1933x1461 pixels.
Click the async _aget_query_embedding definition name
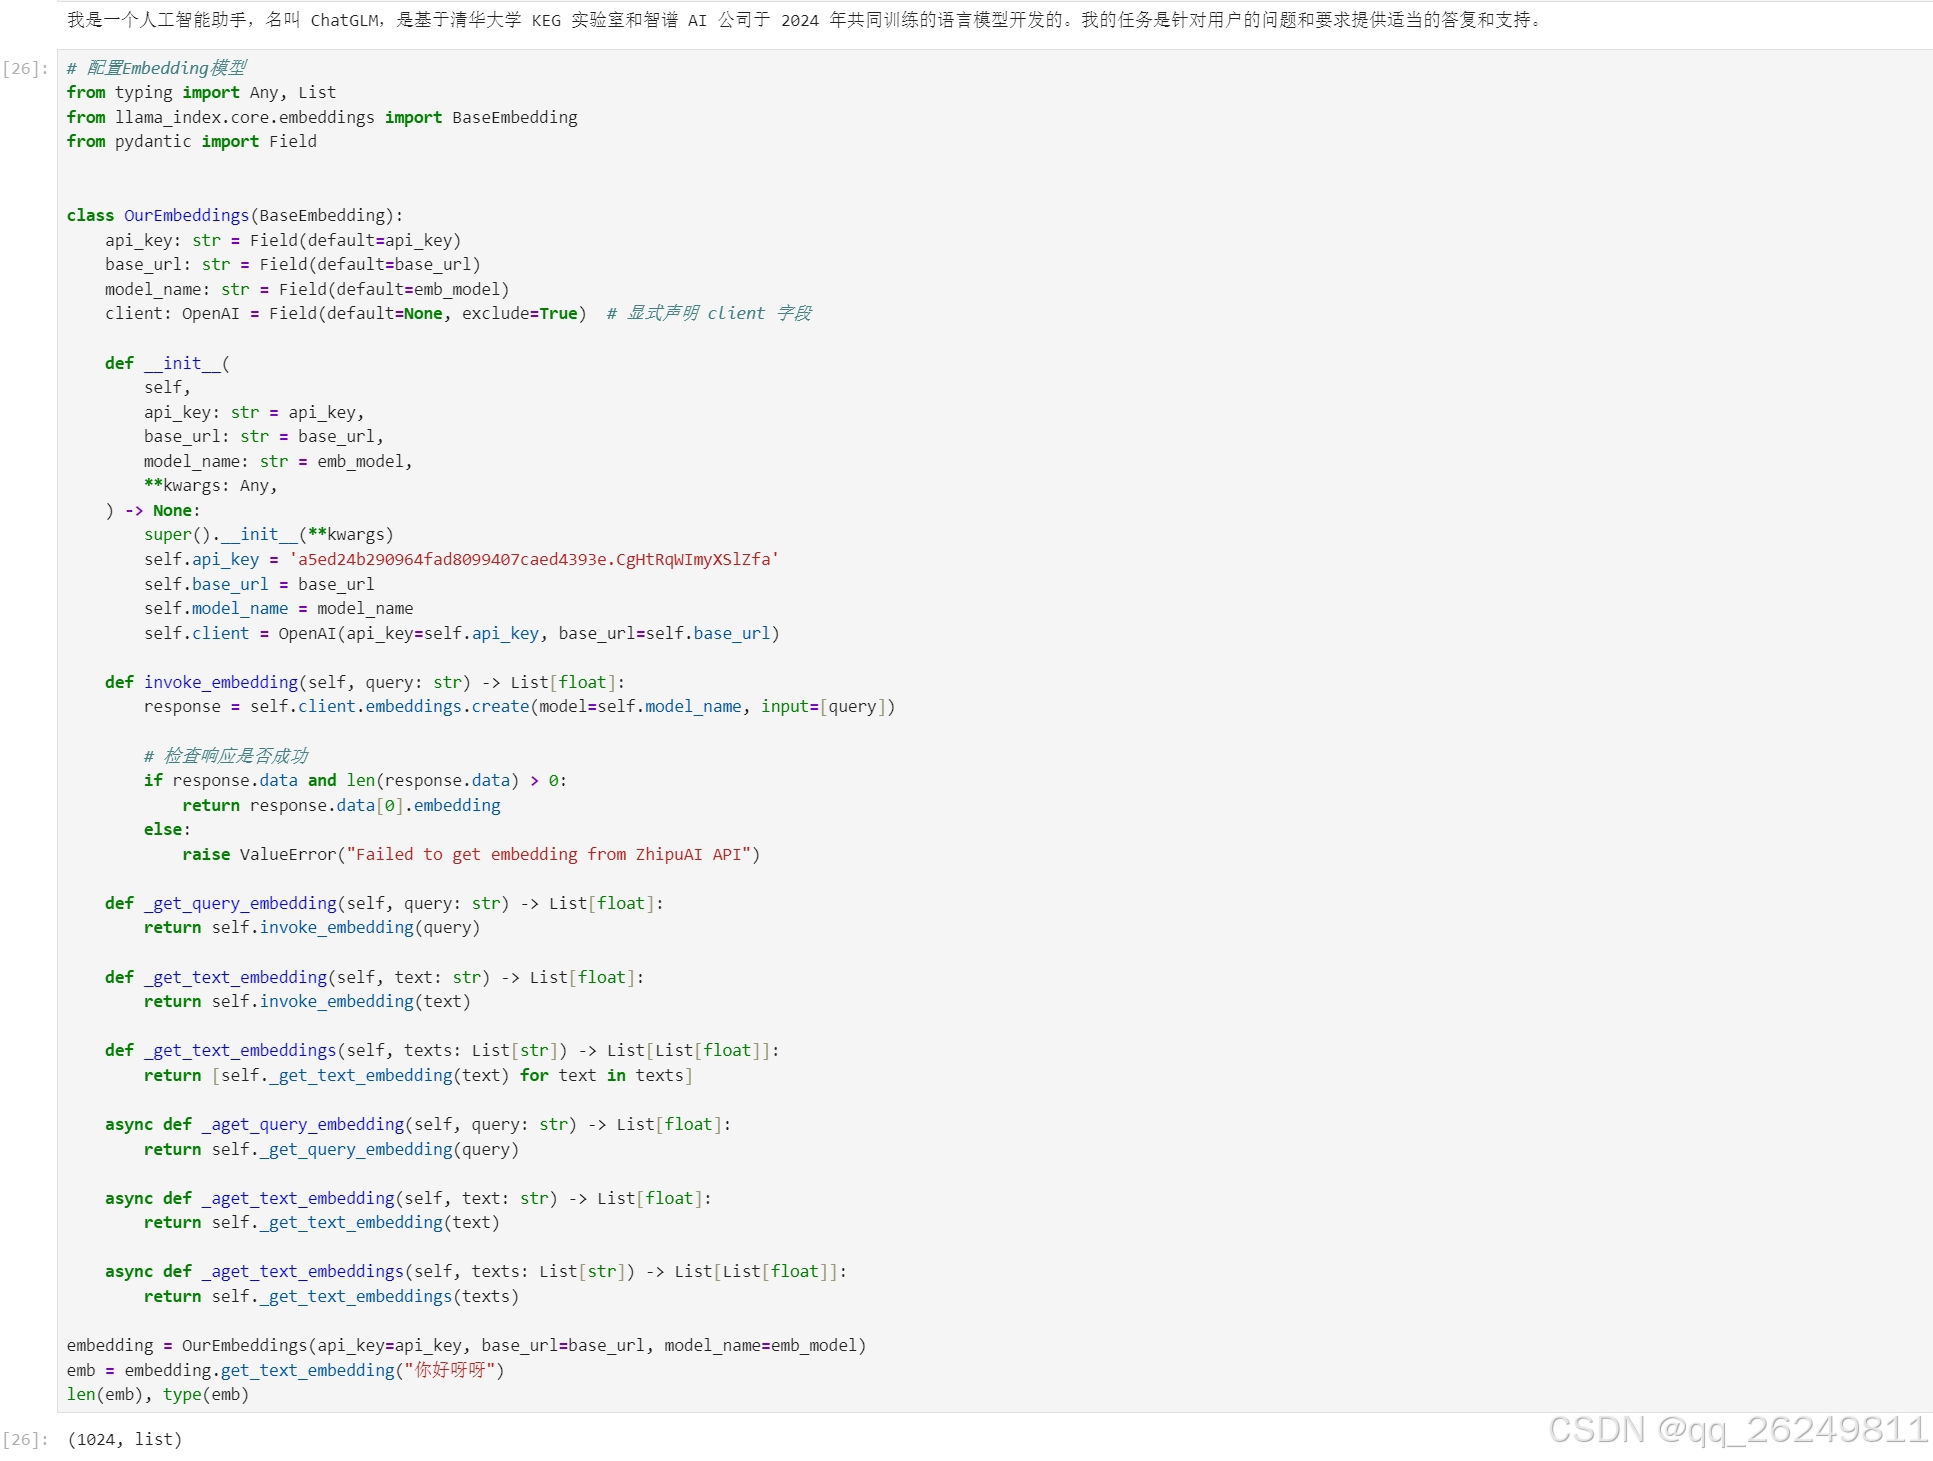[303, 1125]
